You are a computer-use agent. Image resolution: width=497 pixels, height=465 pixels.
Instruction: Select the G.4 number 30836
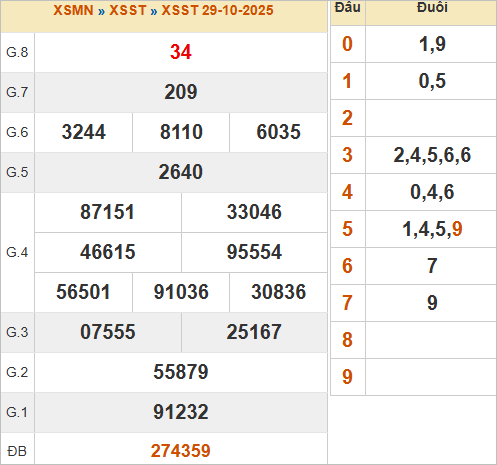click(278, 292)
